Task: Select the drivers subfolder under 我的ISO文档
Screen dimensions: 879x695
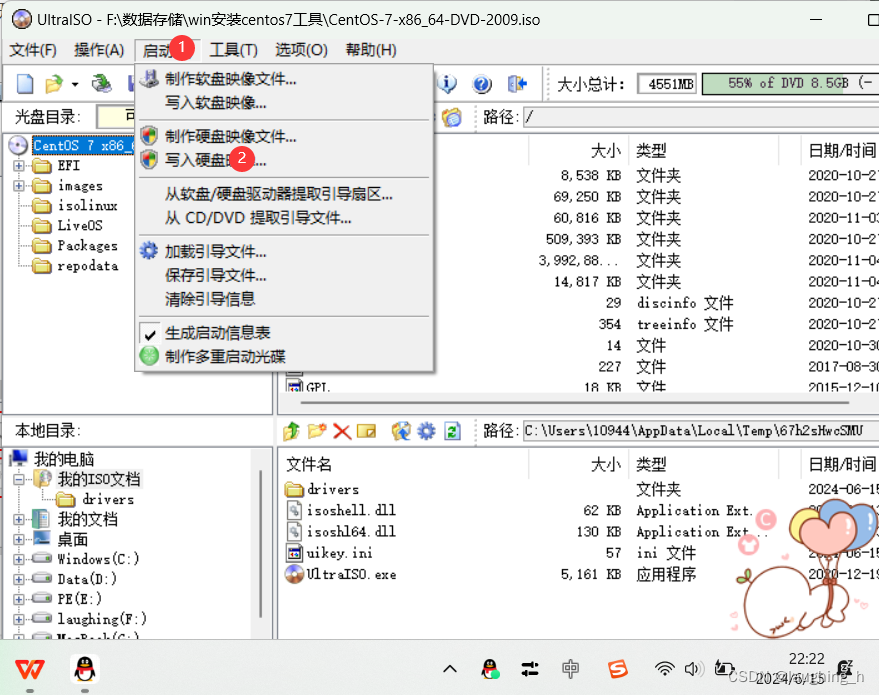Action: [108, 499]
